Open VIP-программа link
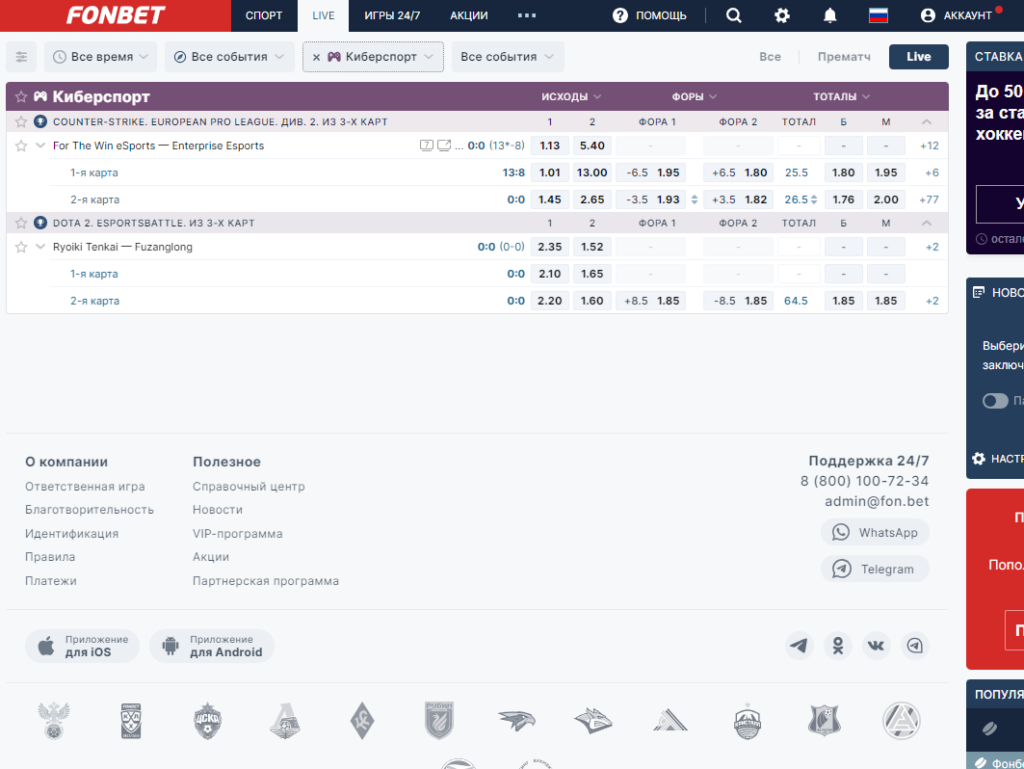This screenshot has height=769, width=1024. click(x=237, y=533)
